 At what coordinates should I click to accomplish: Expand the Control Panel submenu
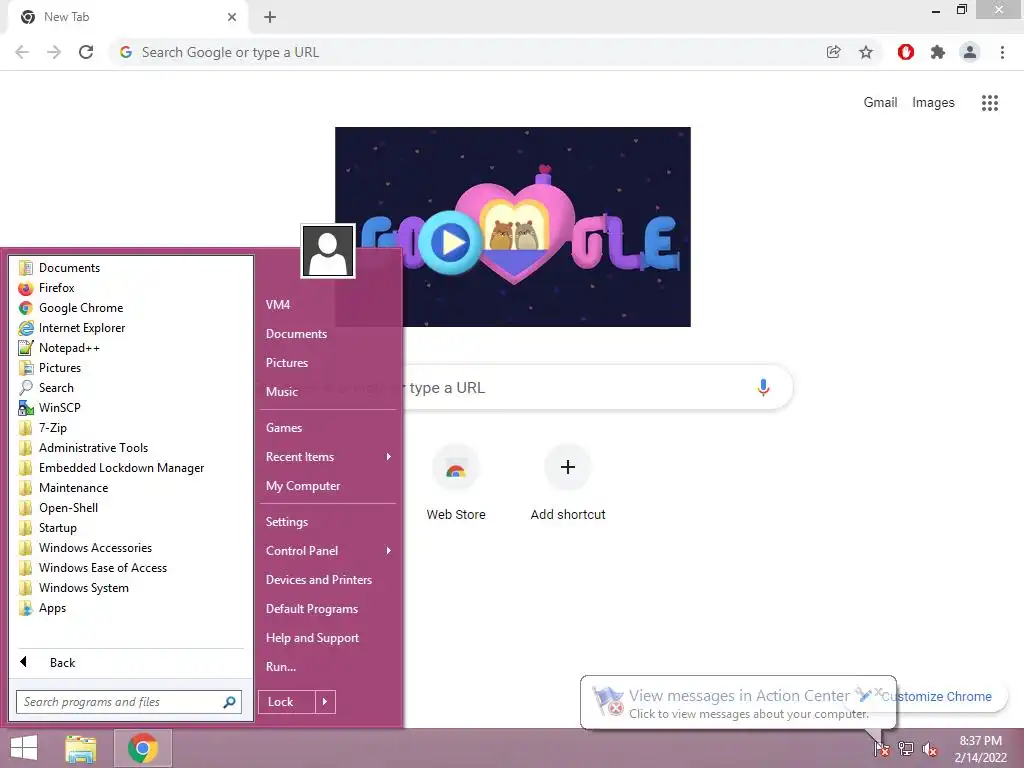coord(328,551)
